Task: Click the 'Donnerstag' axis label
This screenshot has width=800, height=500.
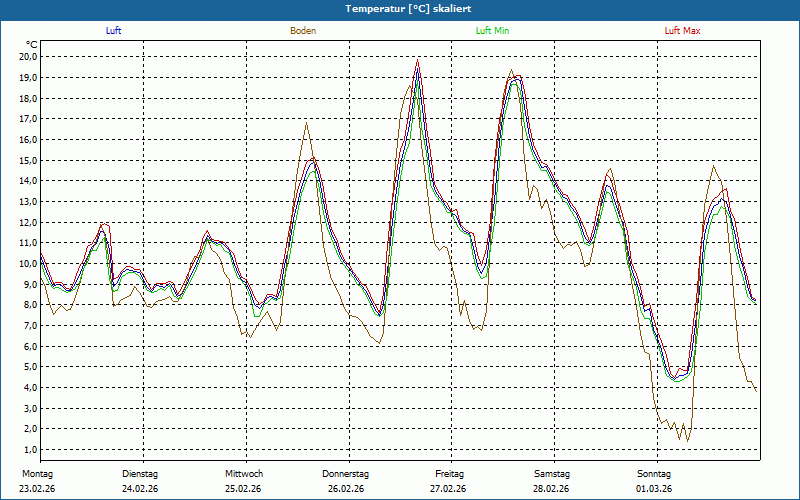Action: tap(346, 473)
